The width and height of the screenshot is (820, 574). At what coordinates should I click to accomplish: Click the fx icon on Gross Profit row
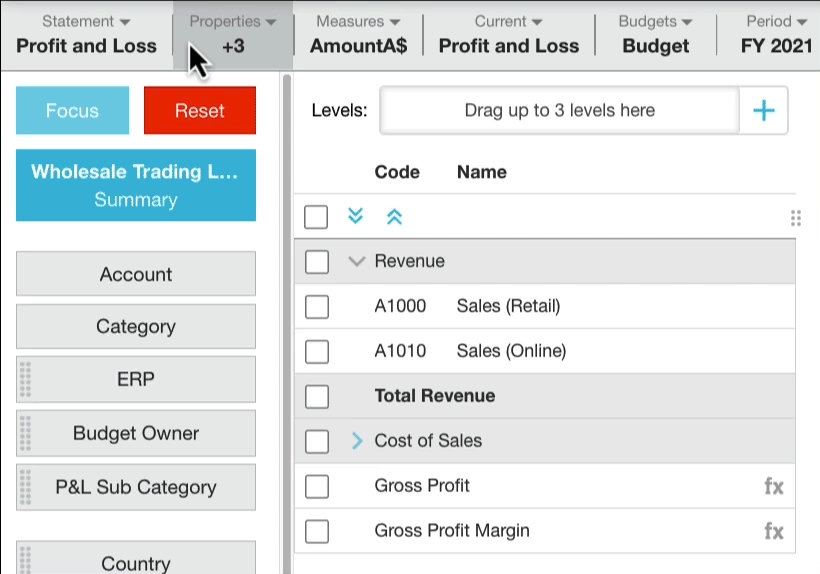(x=773, y=487)
